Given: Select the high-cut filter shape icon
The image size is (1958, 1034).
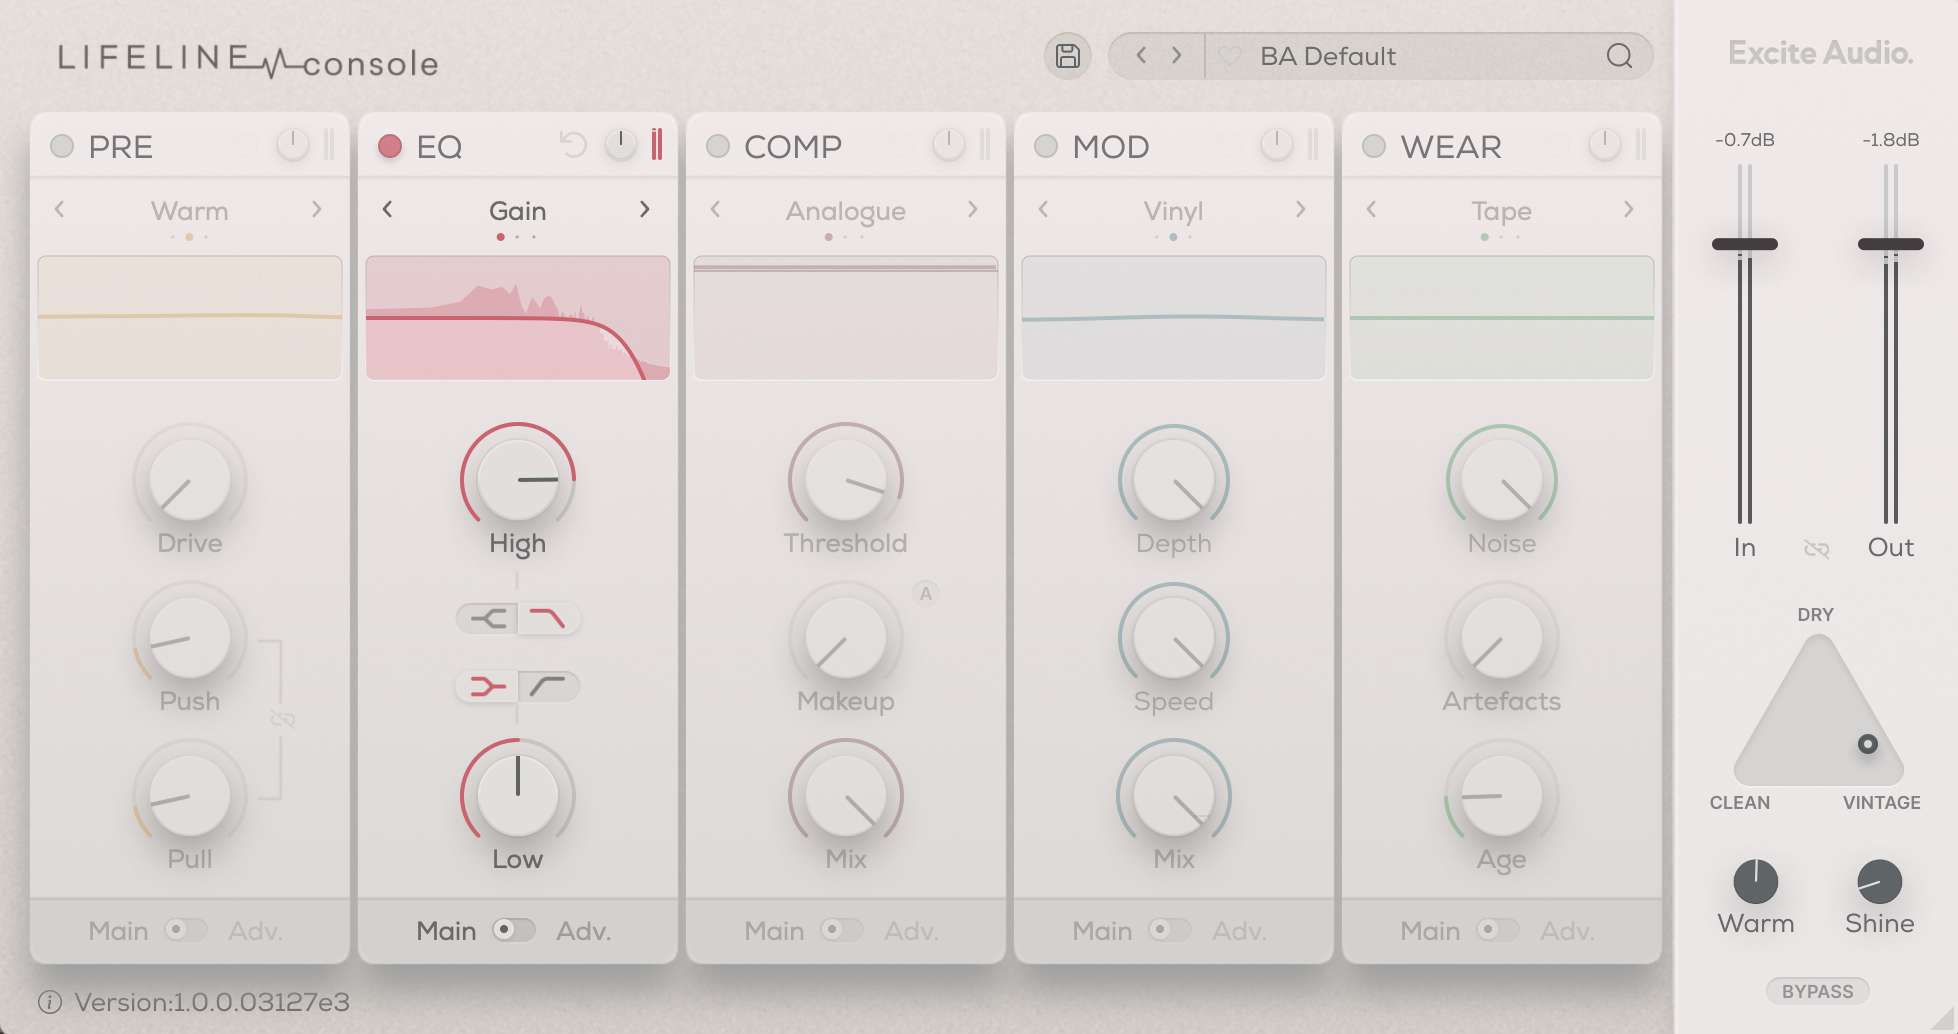Looking at the screenshot, I should tap(548, 619).
